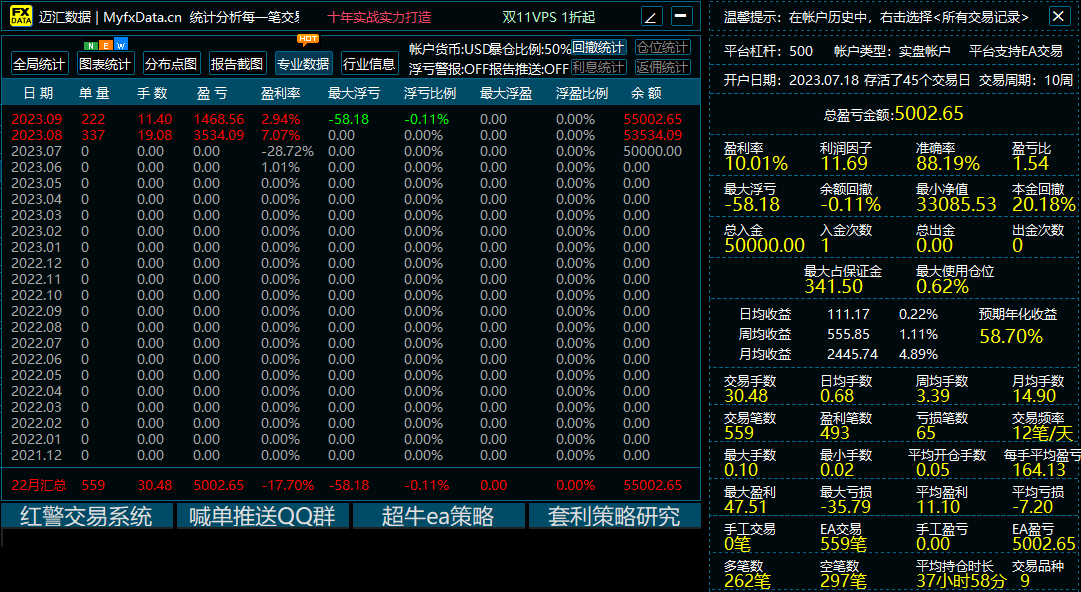Open the 报告截图 tab
This screenshot has width=1081, height=592.
coord(237,63)
